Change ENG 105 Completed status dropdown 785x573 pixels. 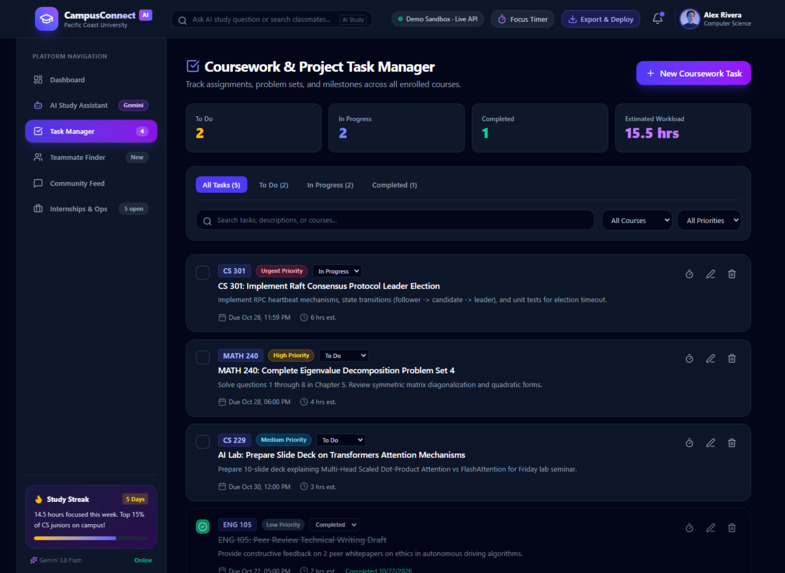[334, 524]
